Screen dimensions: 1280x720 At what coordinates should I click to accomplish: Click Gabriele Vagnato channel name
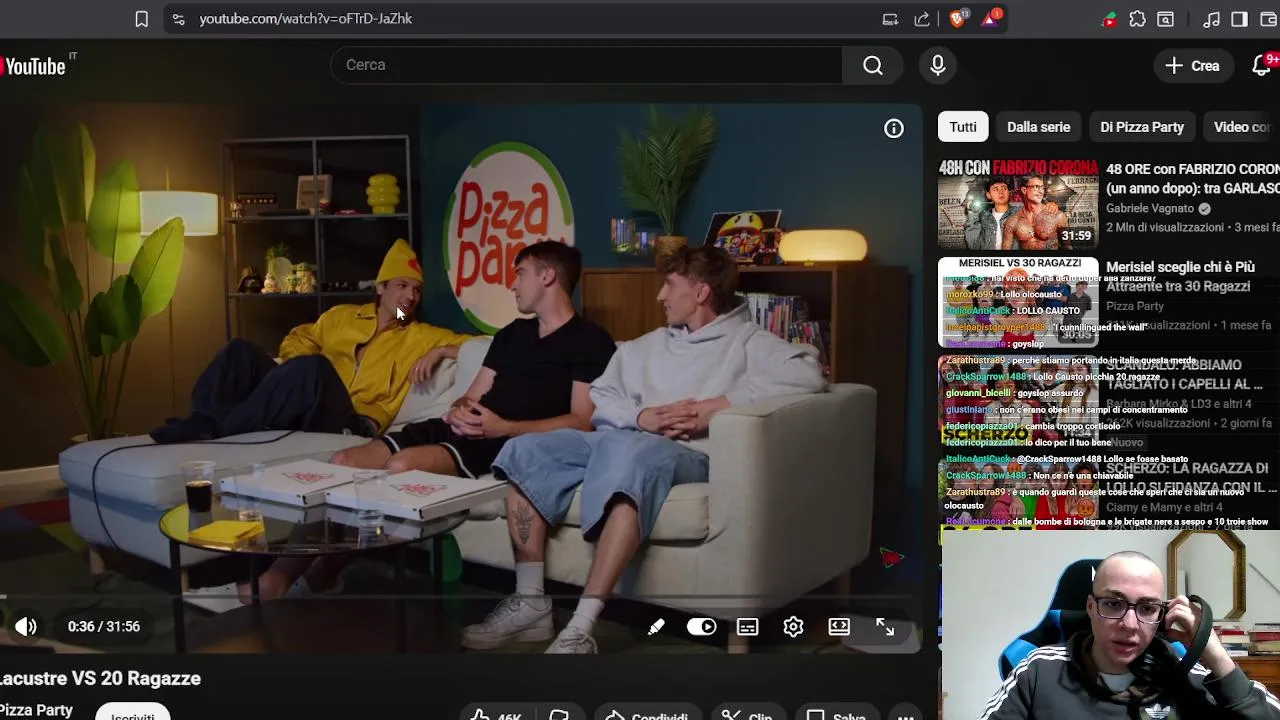tap(1150, 208)
